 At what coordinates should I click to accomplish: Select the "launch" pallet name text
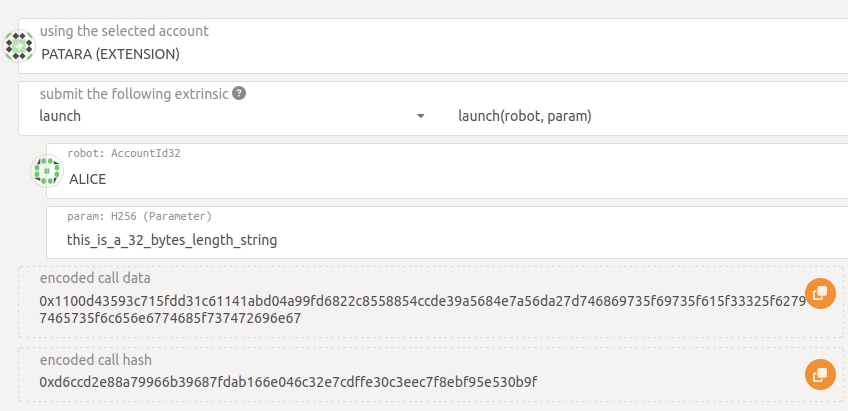coord(60,116)
